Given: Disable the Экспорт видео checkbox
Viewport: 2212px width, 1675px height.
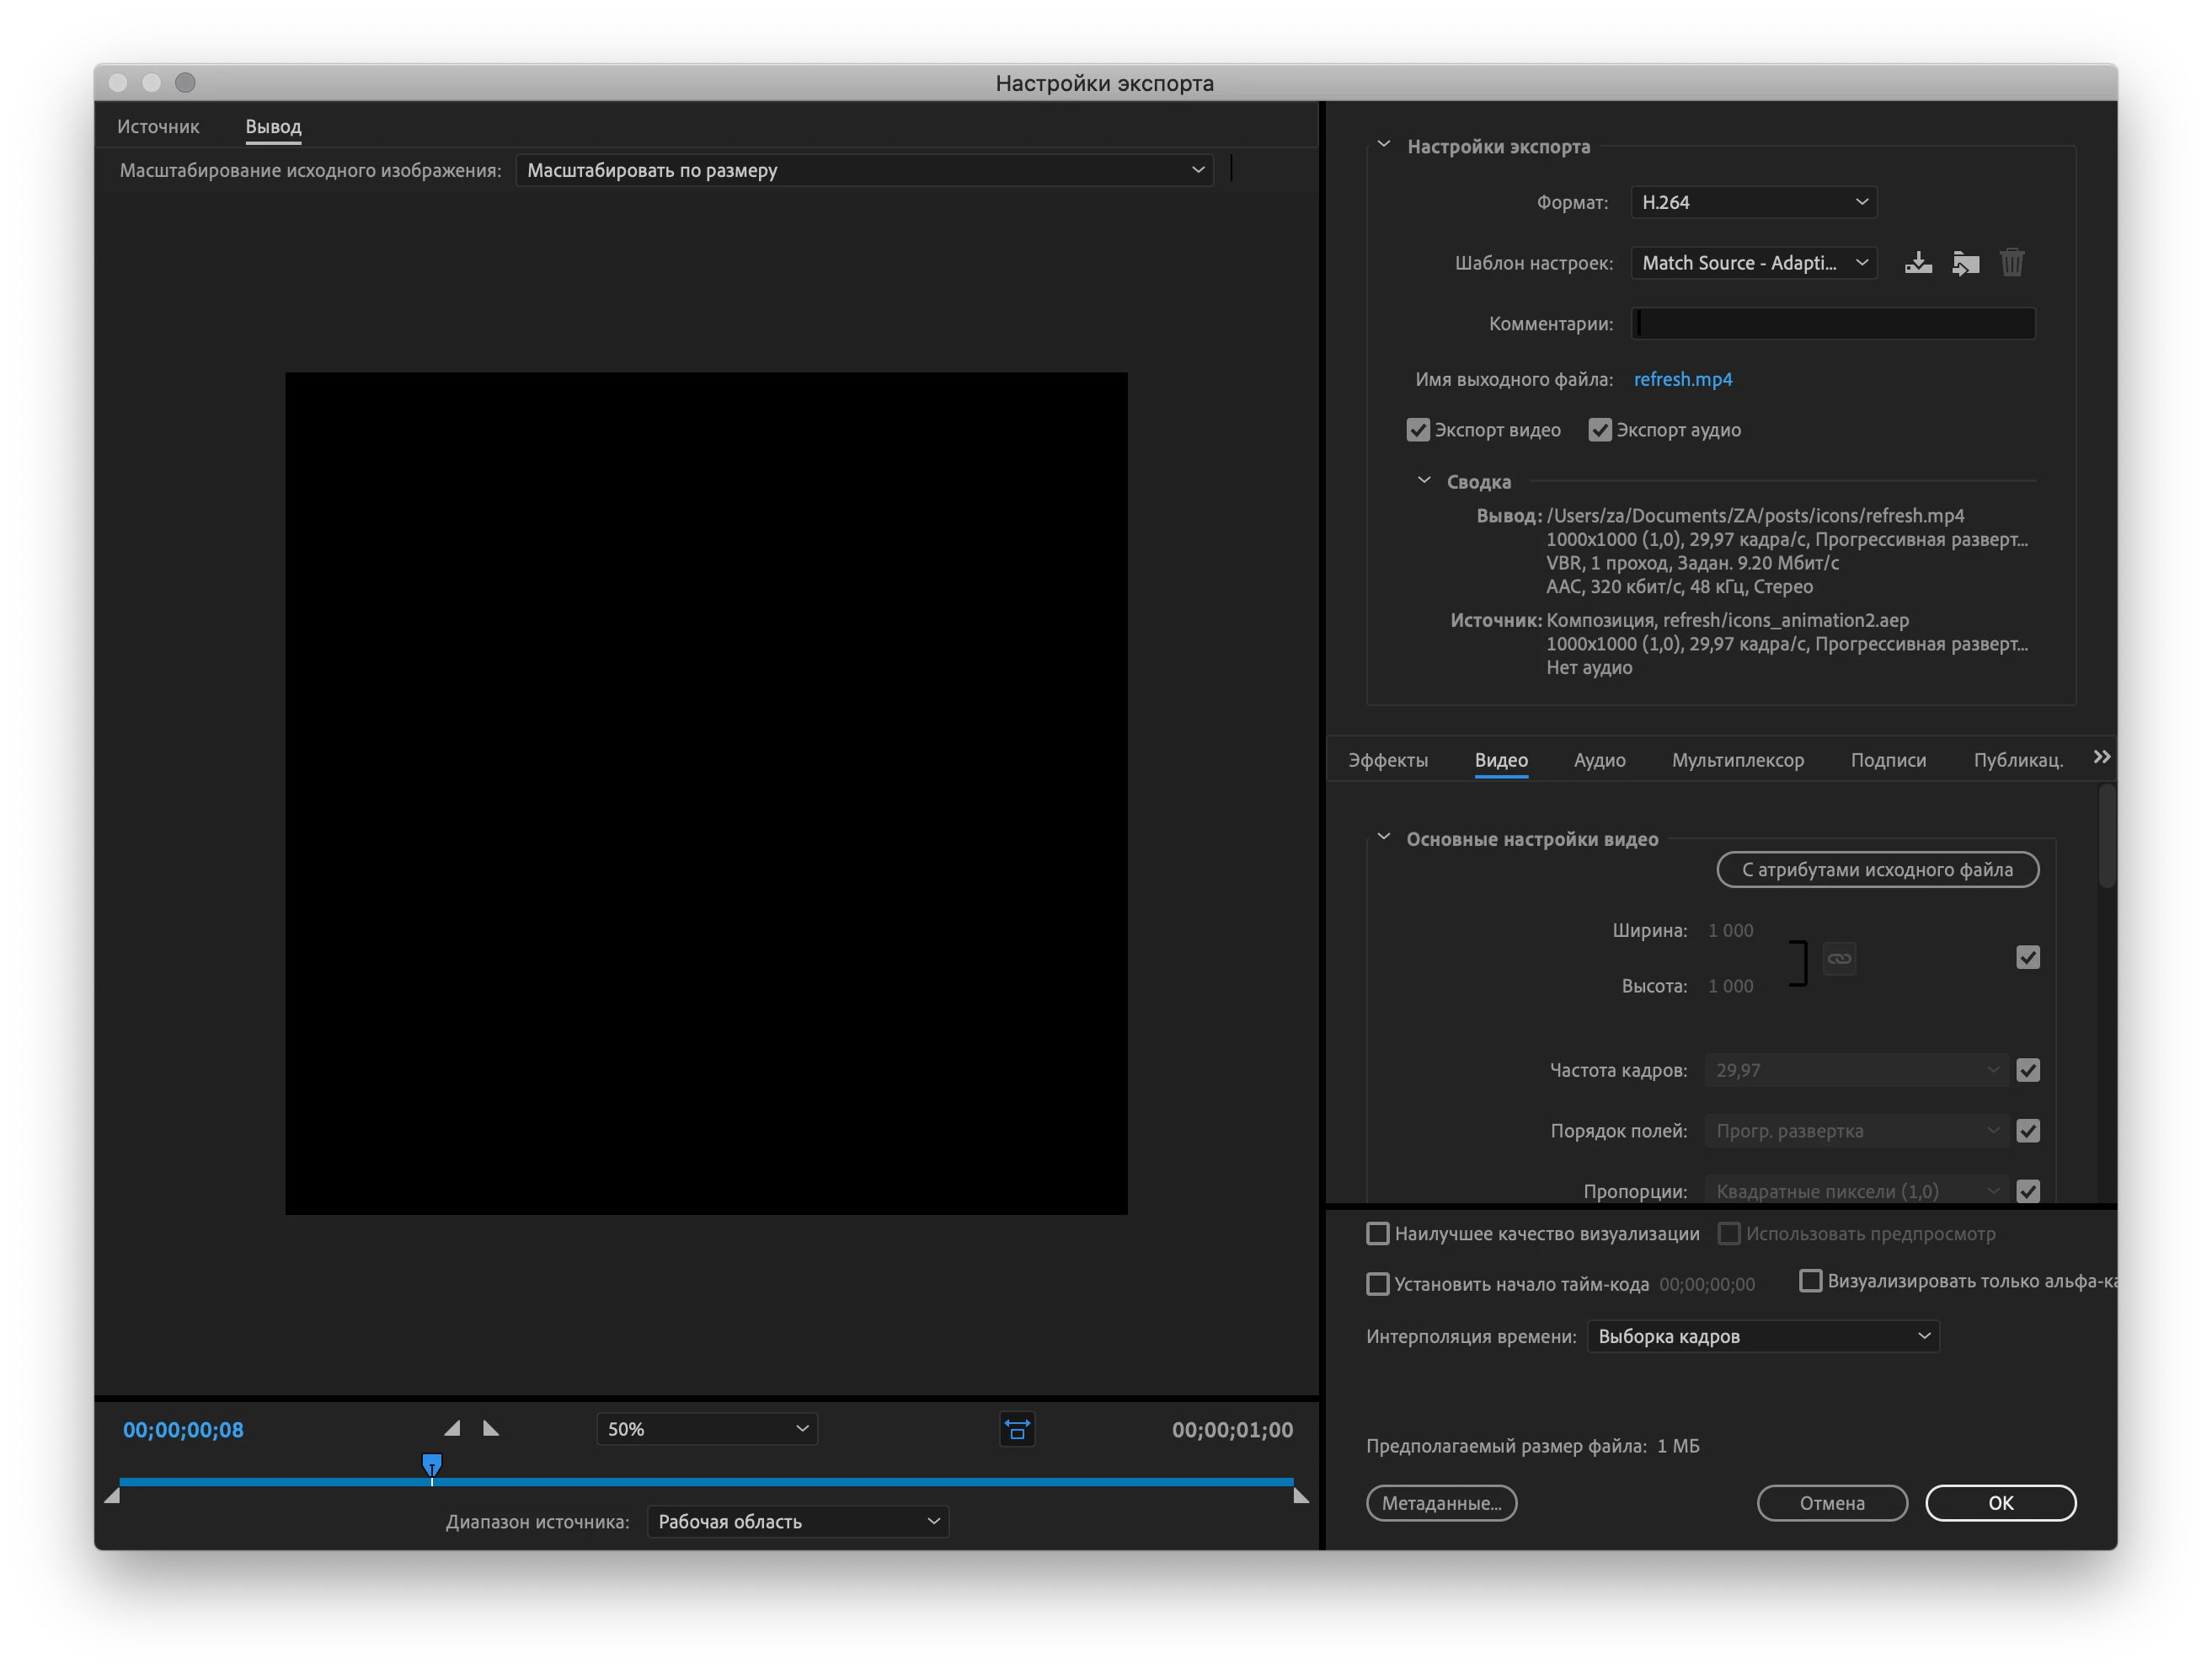Looking at the screenshot, I should point(1418,430).
